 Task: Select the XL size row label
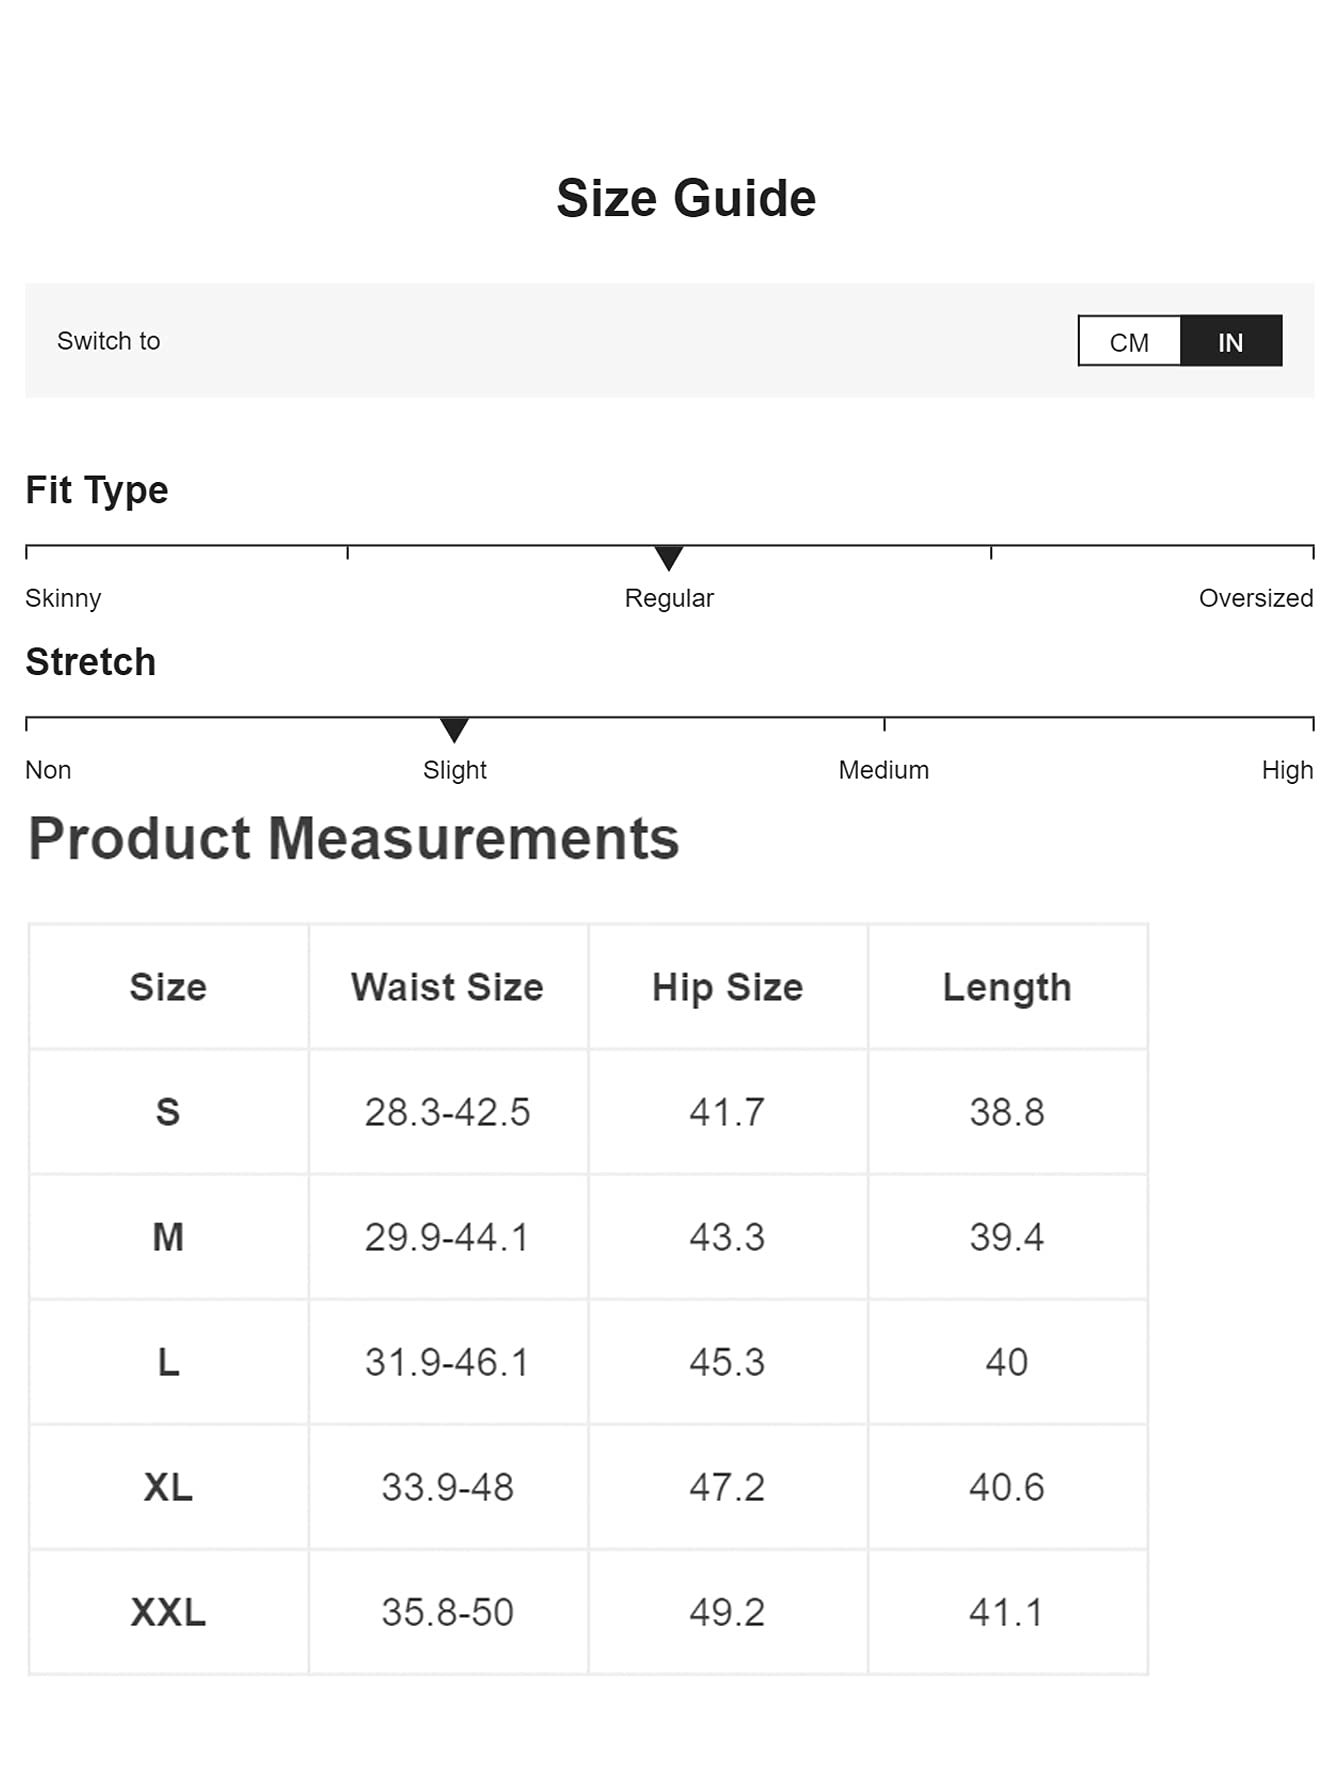pyautogui.click(x=168, y=1487)
